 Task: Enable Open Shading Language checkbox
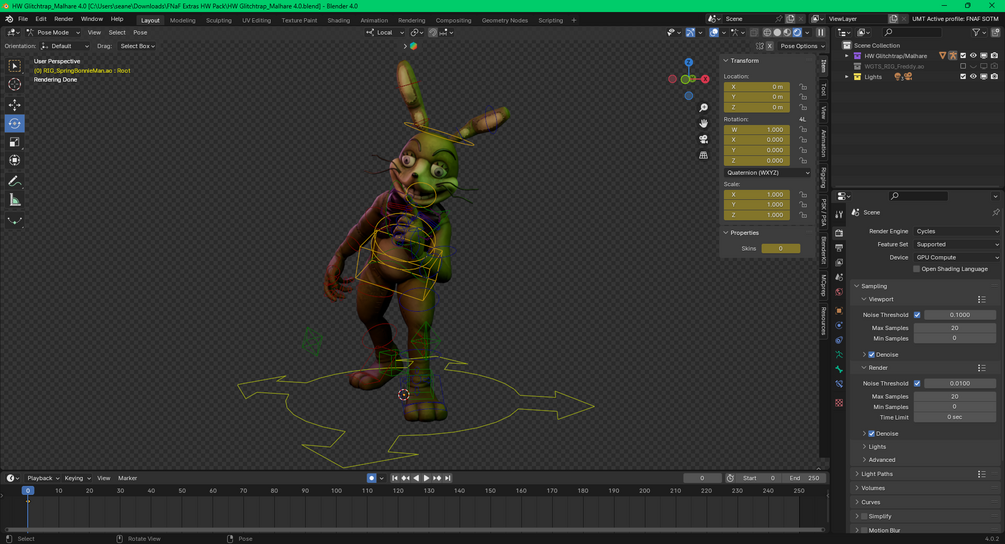pos(917,269)
